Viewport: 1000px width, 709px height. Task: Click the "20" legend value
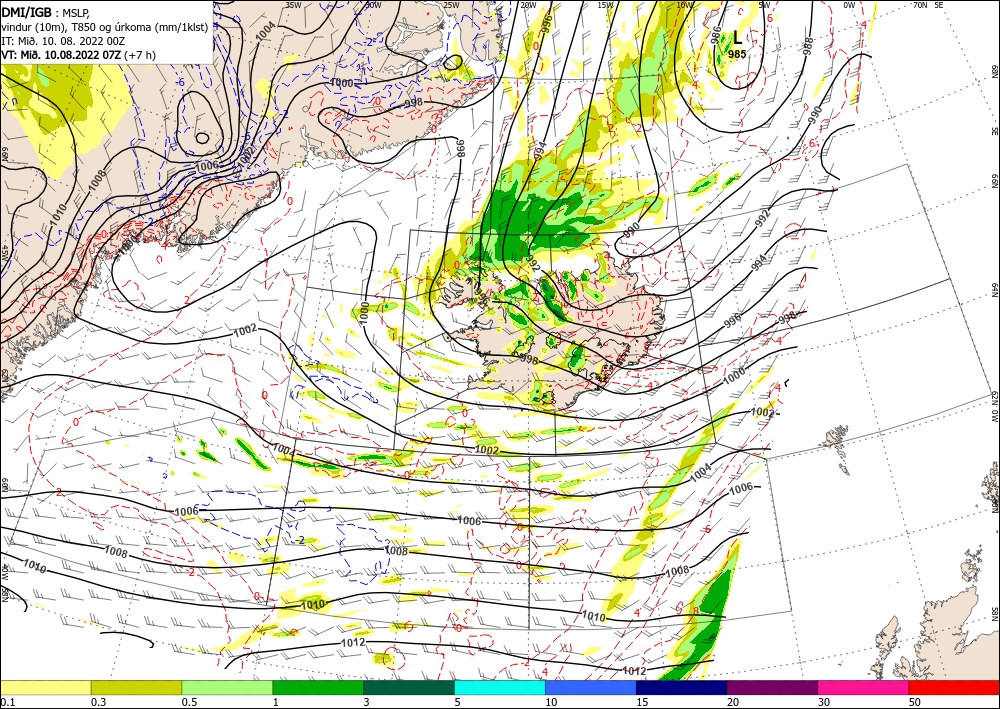733,701
